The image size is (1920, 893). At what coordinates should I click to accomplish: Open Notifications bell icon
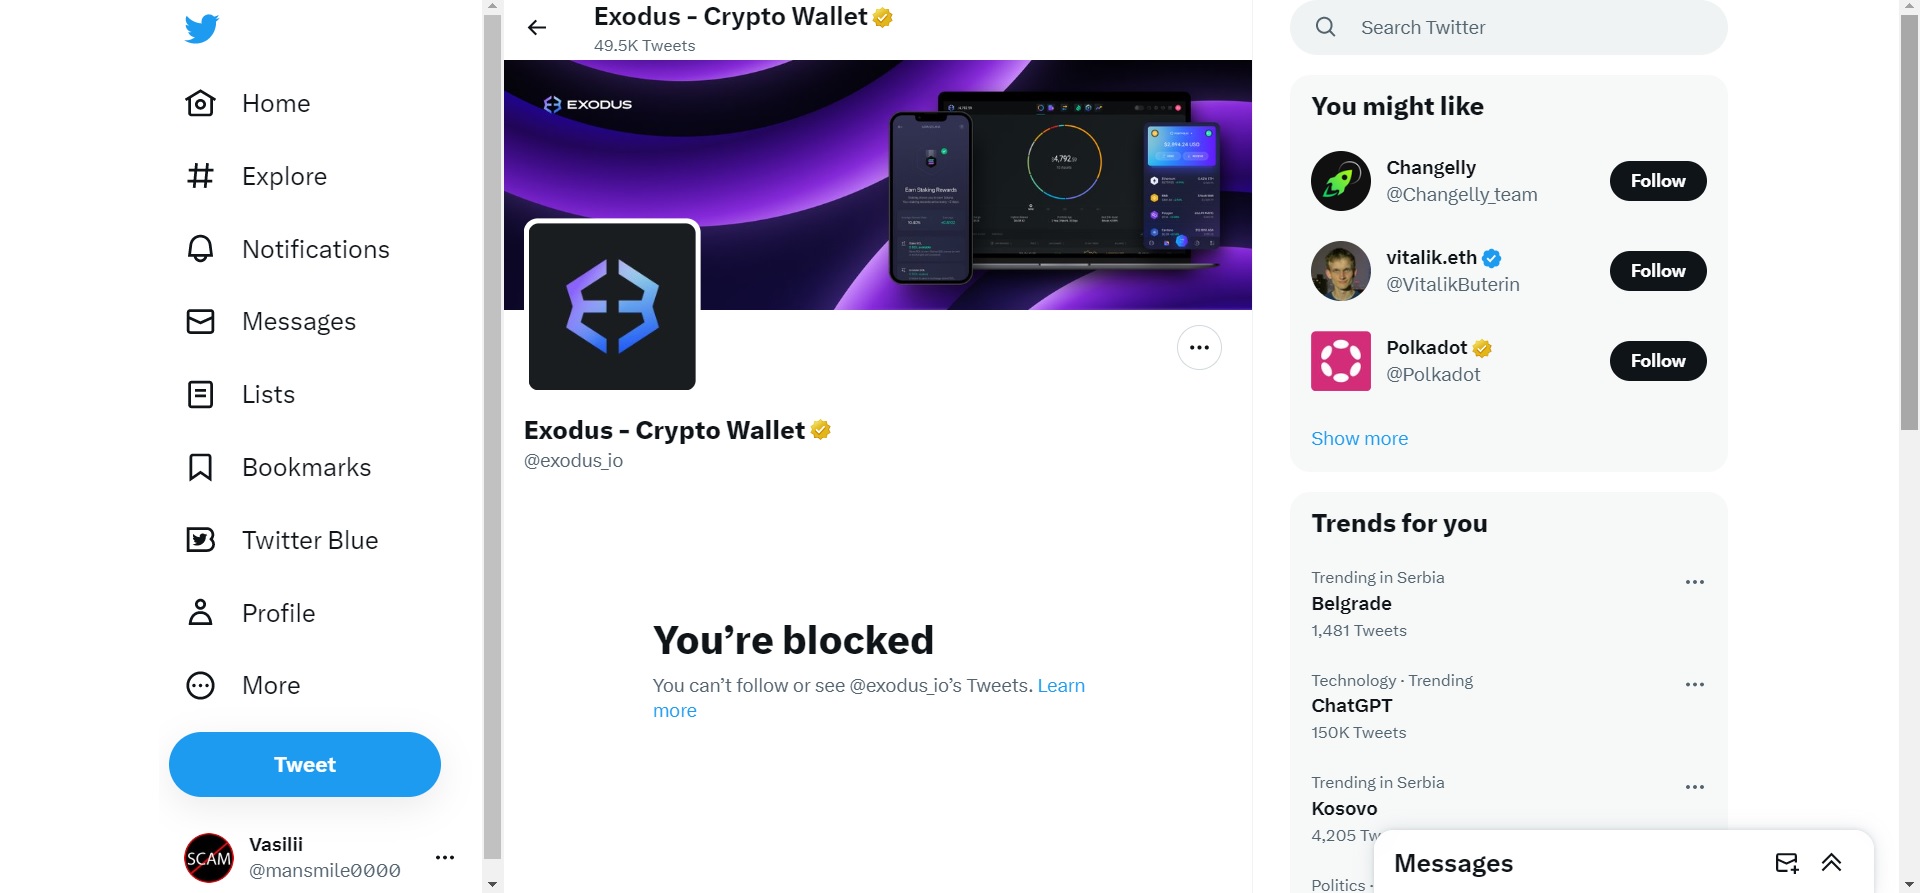[201, 249]
